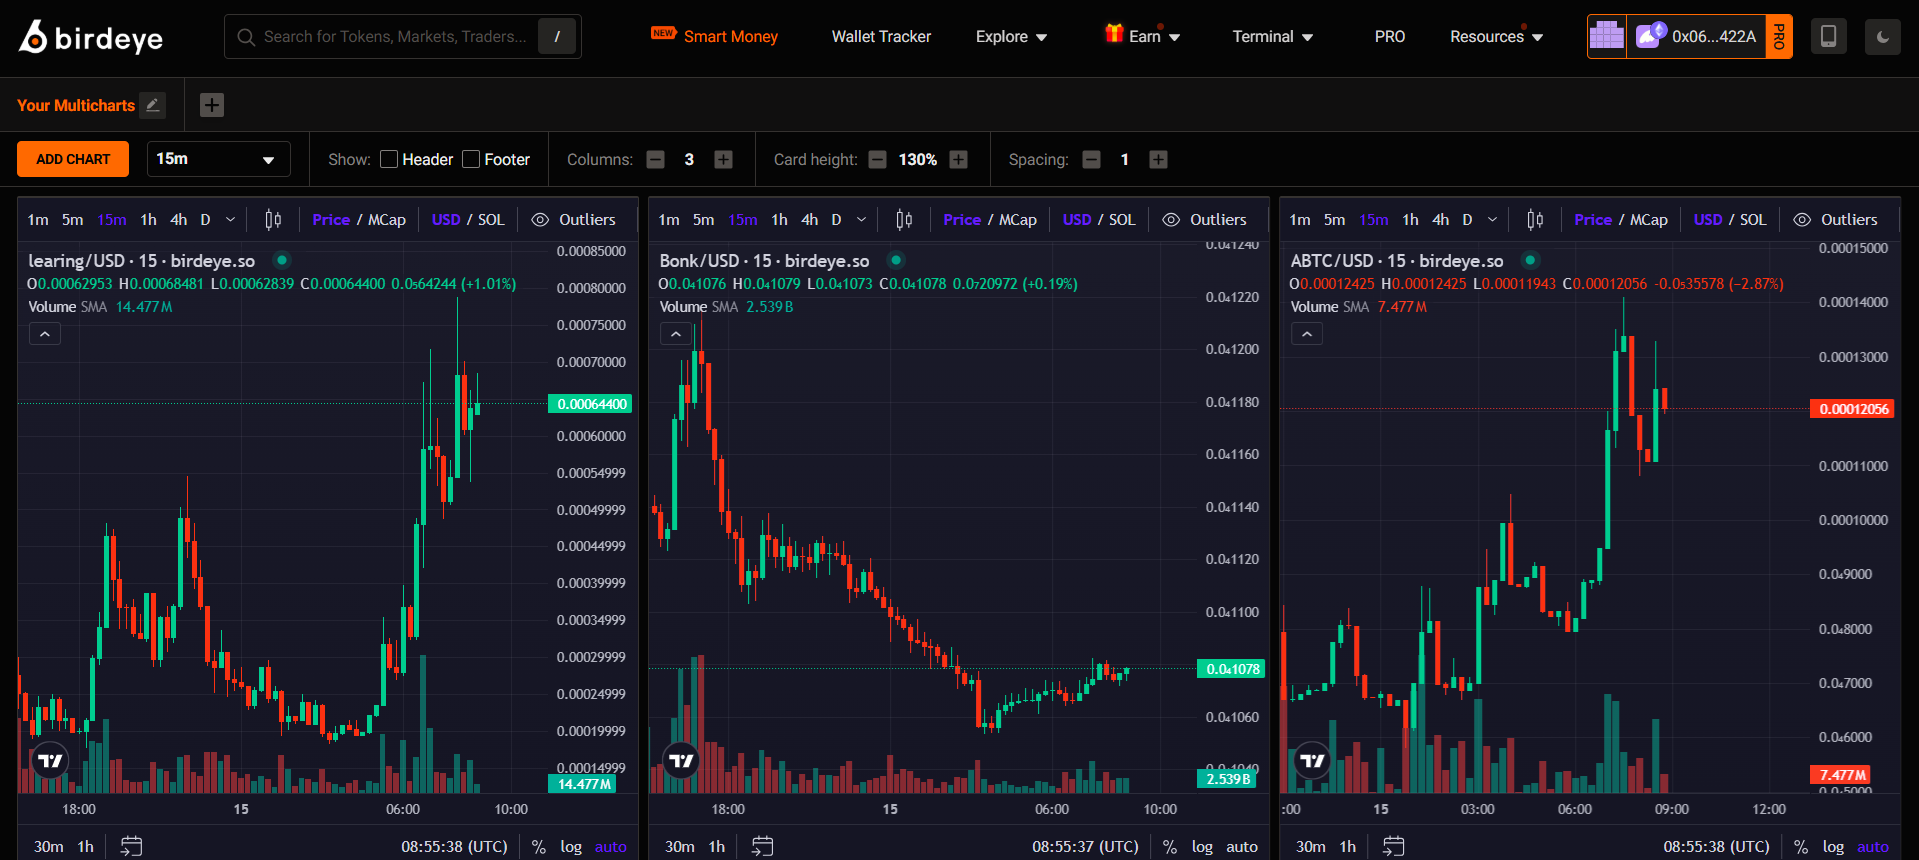Toggle Outliers eye in learing chart
Screen dimensions: 1919x860
(x=540, y=220)
